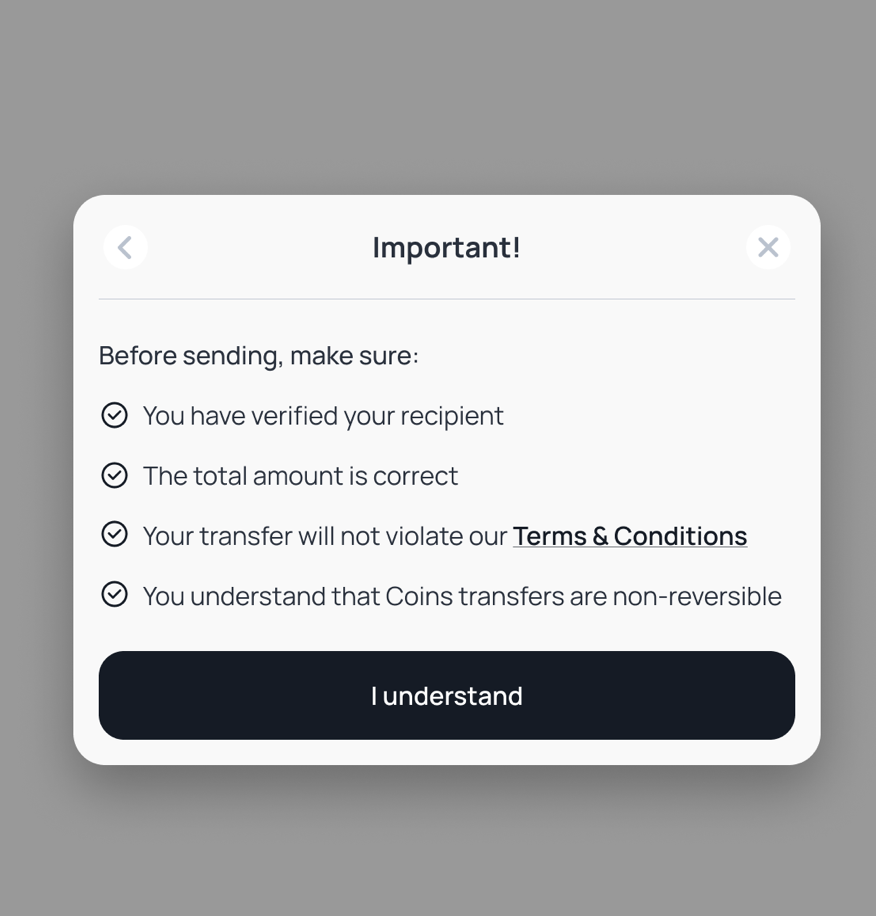876x916 pixels.
Task: Click the word 'Conditions' in the underlined link
Action: click(x=680, y=536)
